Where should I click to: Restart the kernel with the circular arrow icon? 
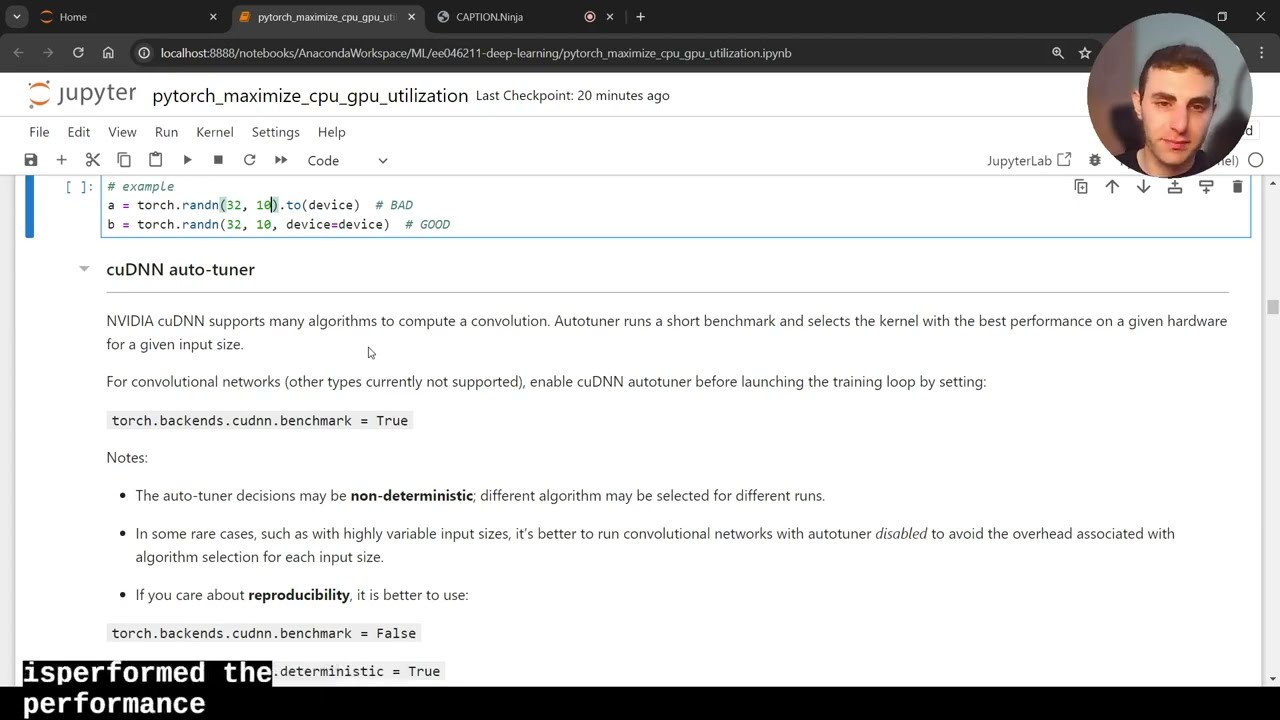249,160
